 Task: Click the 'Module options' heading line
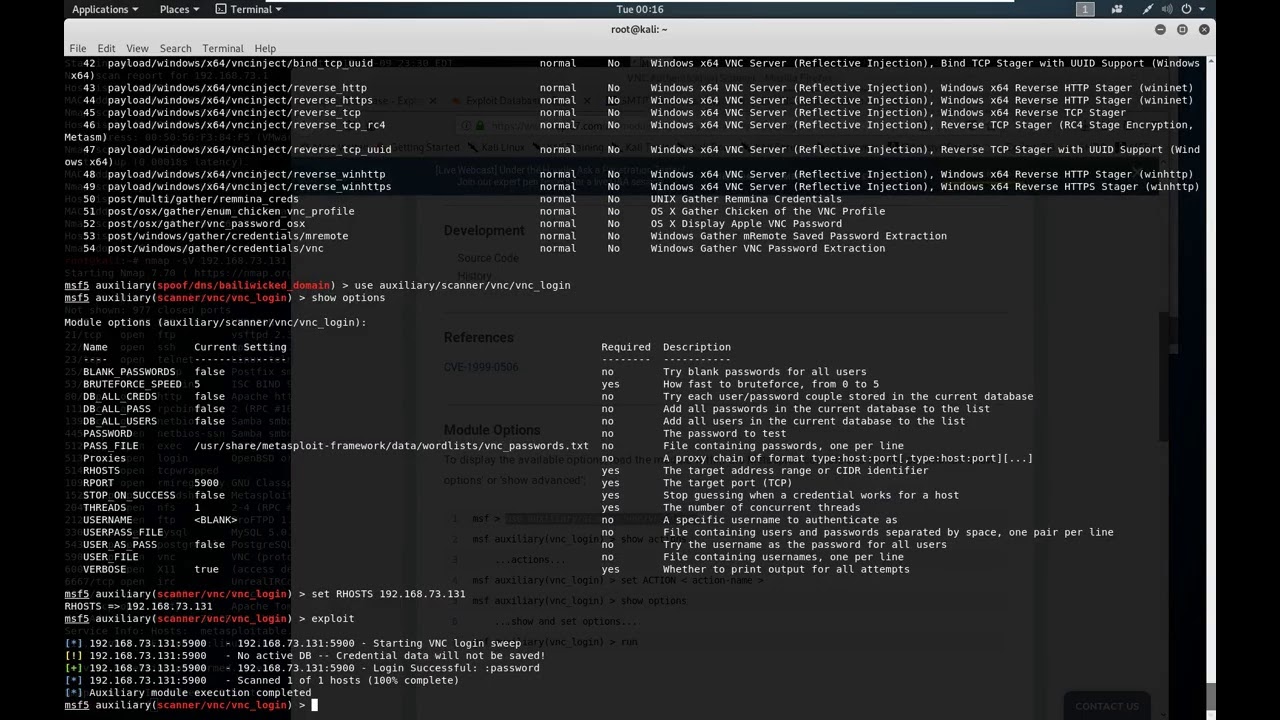216,322
